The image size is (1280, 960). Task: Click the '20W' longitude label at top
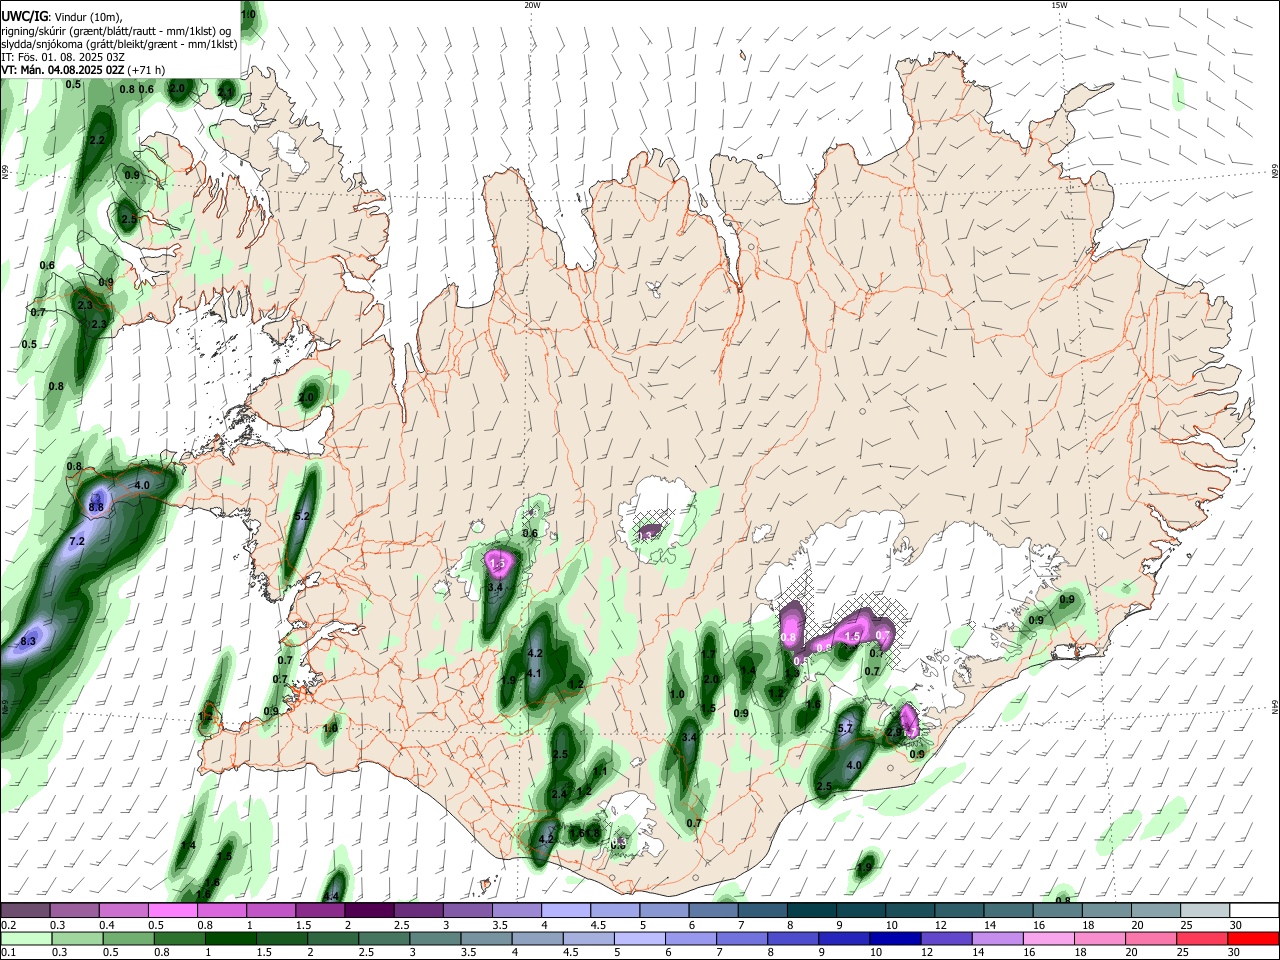532,5
